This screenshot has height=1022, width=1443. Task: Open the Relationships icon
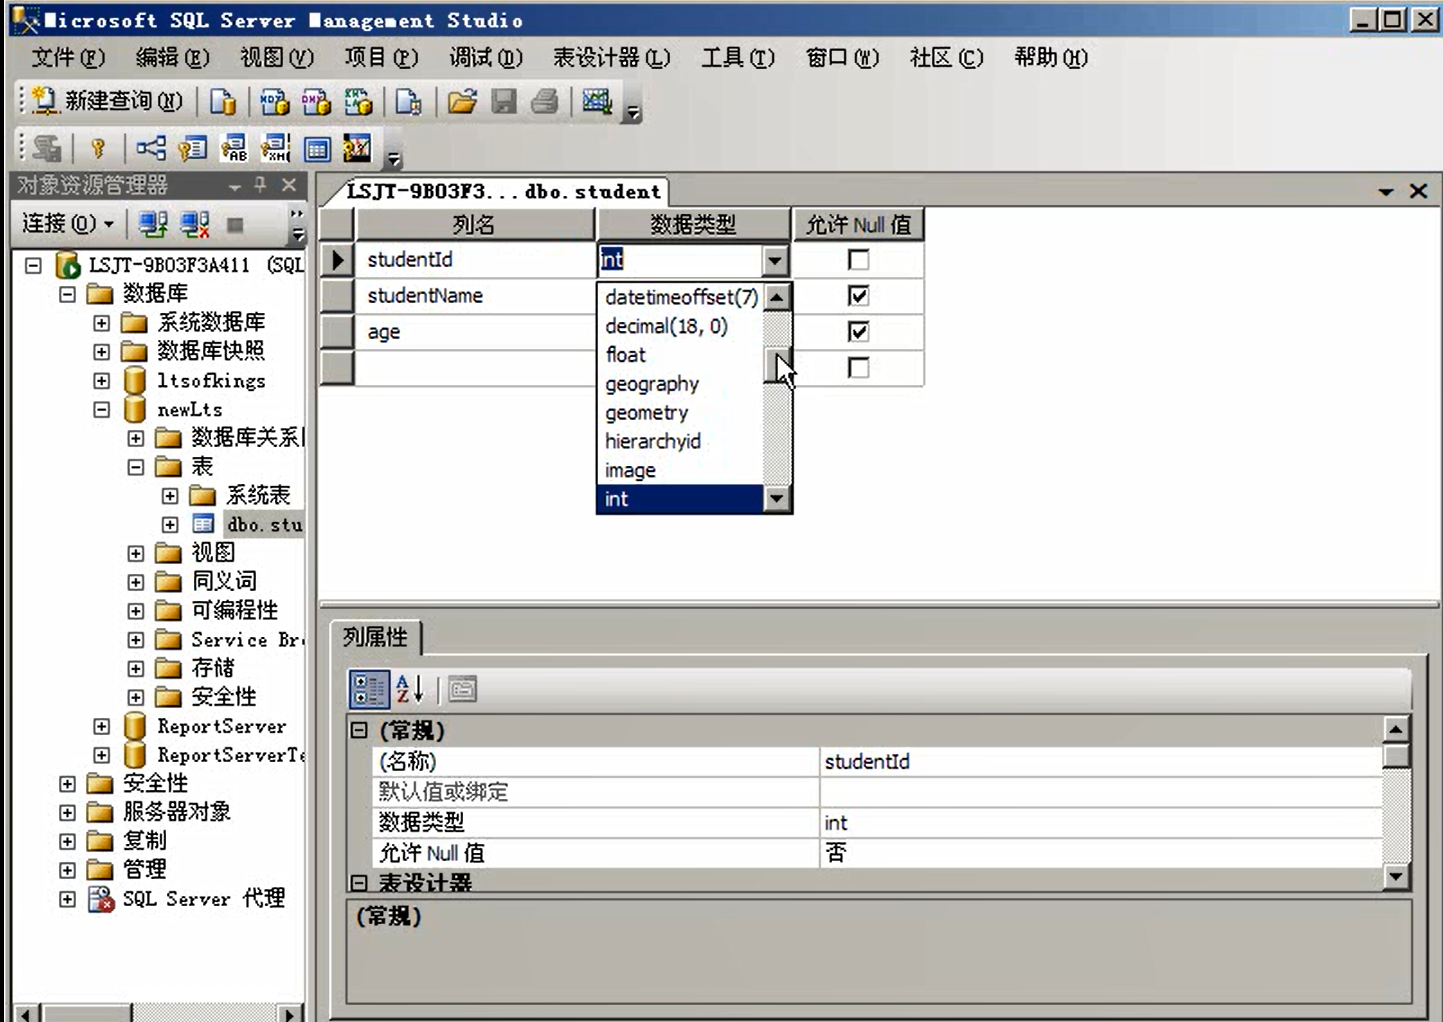tap(151, 149)
